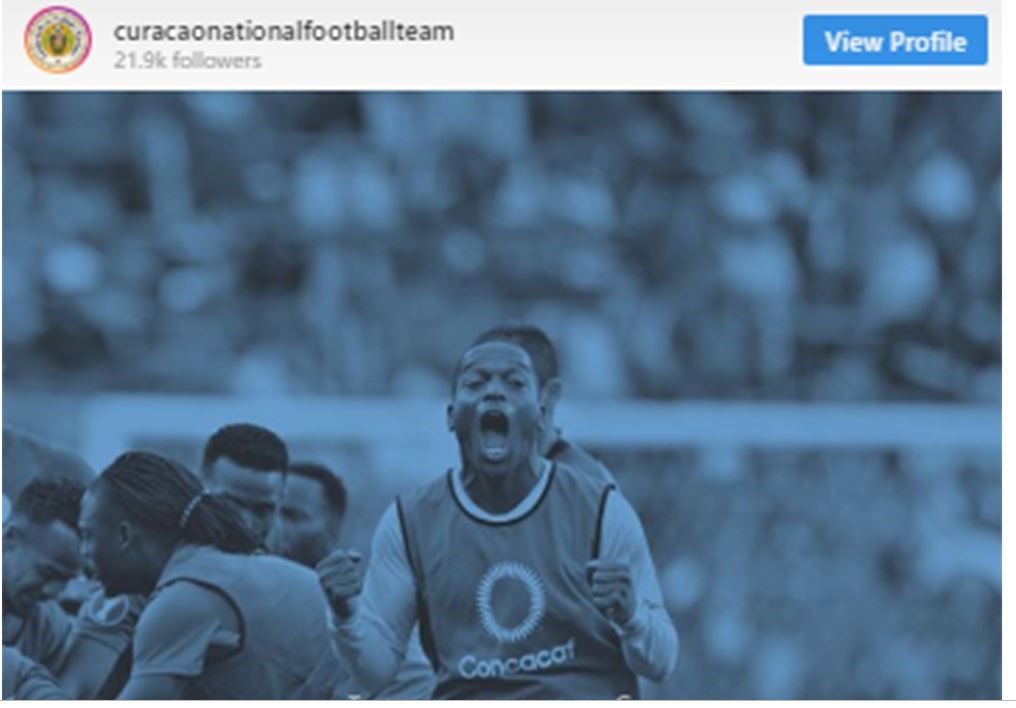
Task: Open the curacaonationalfootballteam username link
Action: pyautogui.click(x=284, y=31)
